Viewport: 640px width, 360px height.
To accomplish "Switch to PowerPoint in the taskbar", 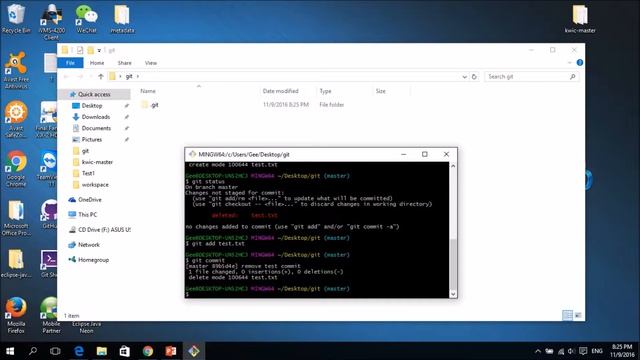I will click(x=171, y=351).
